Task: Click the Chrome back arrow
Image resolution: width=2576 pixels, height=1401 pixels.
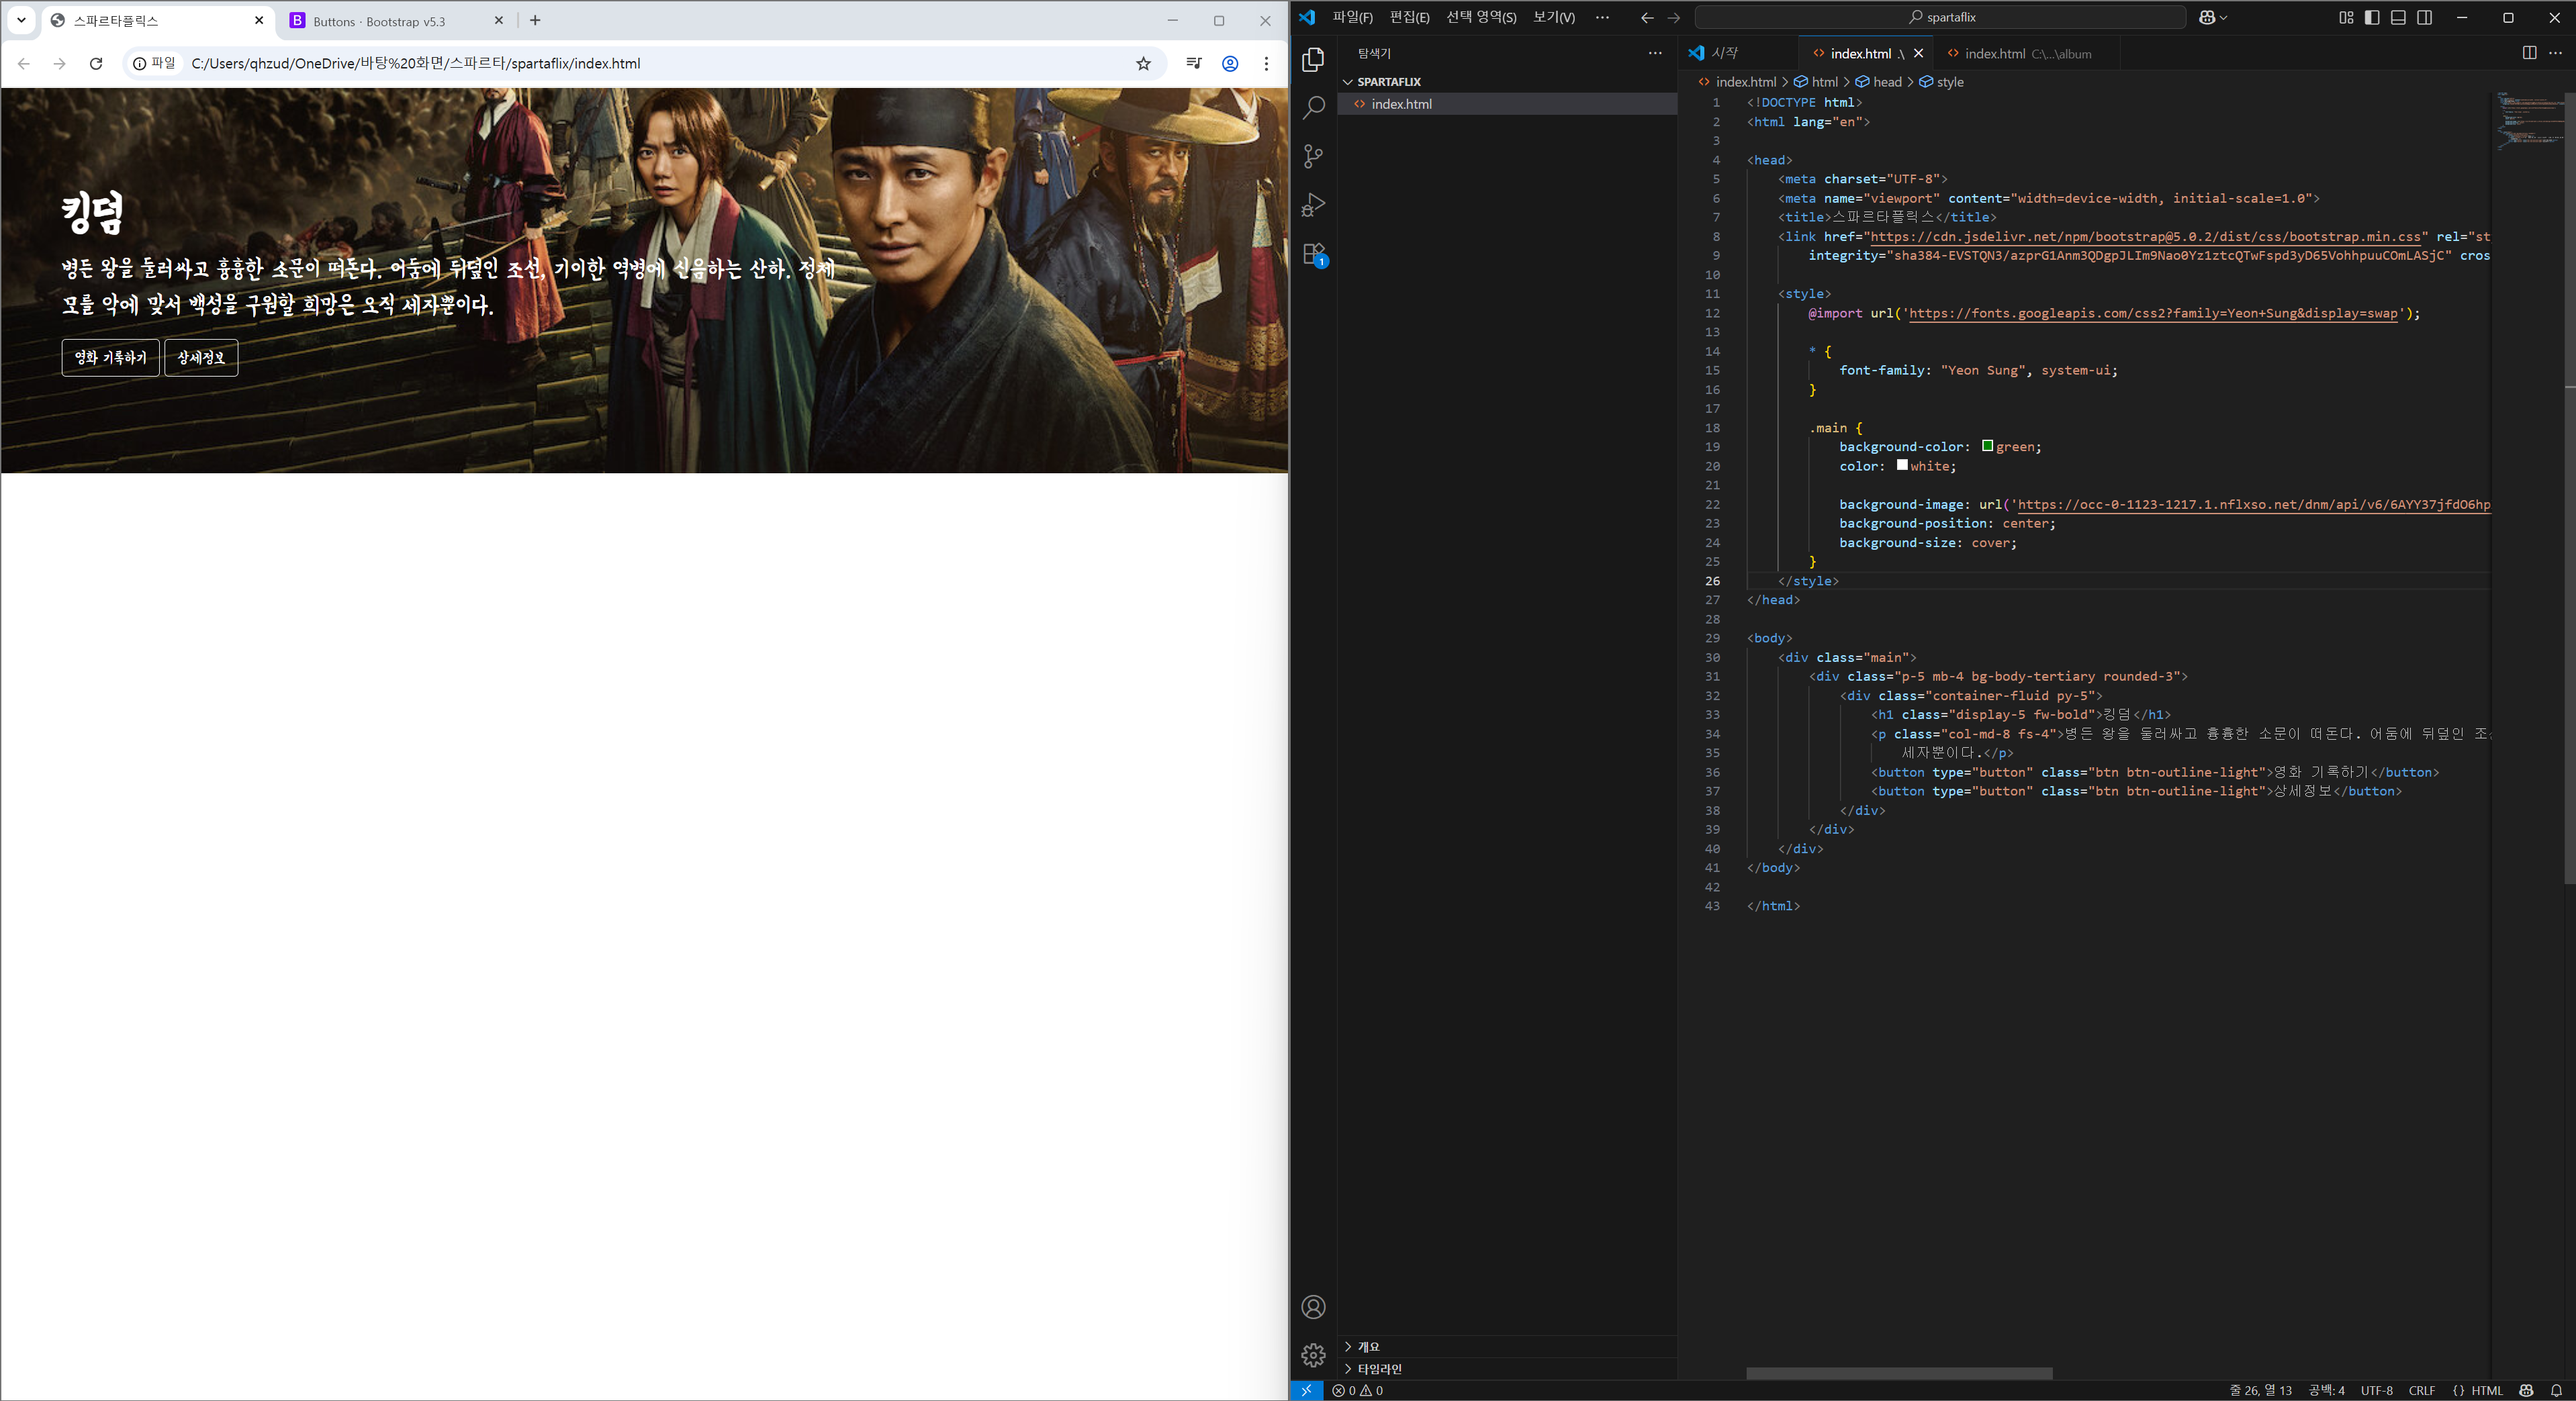Action: coord(24,63)
